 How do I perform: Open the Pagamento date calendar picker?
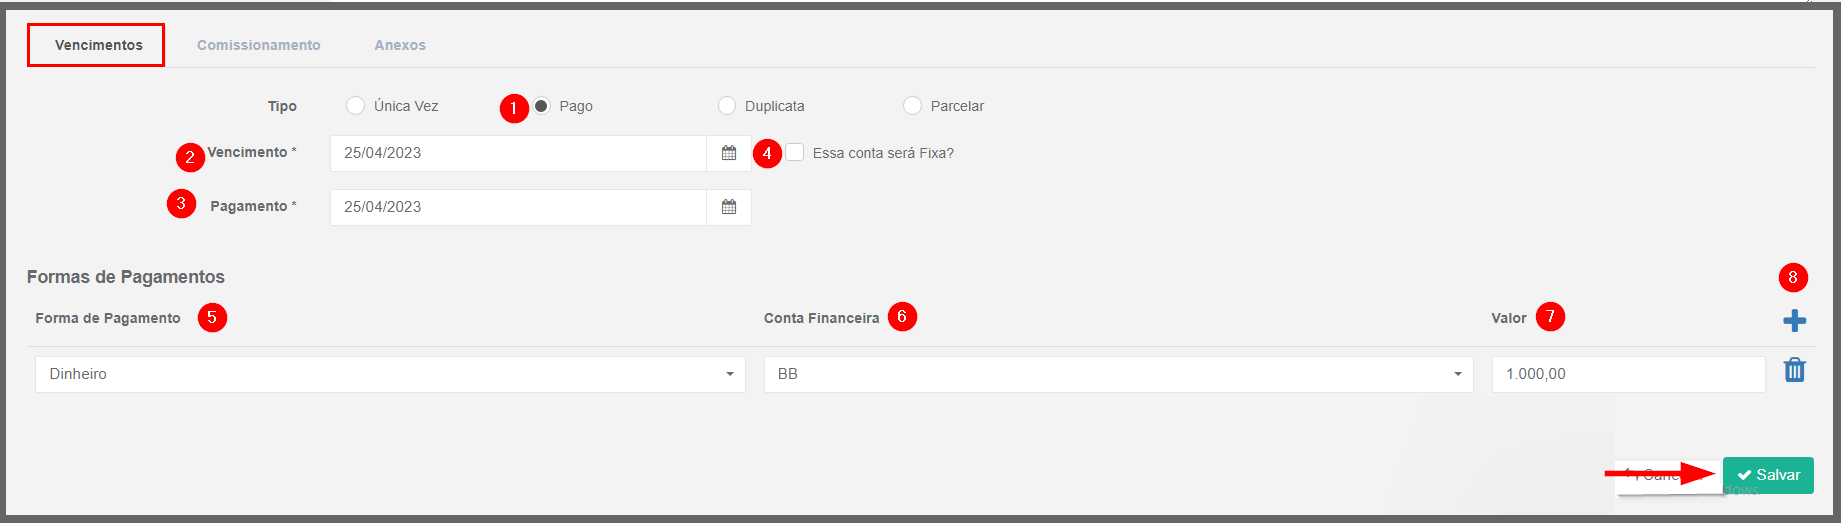point(729,207)
